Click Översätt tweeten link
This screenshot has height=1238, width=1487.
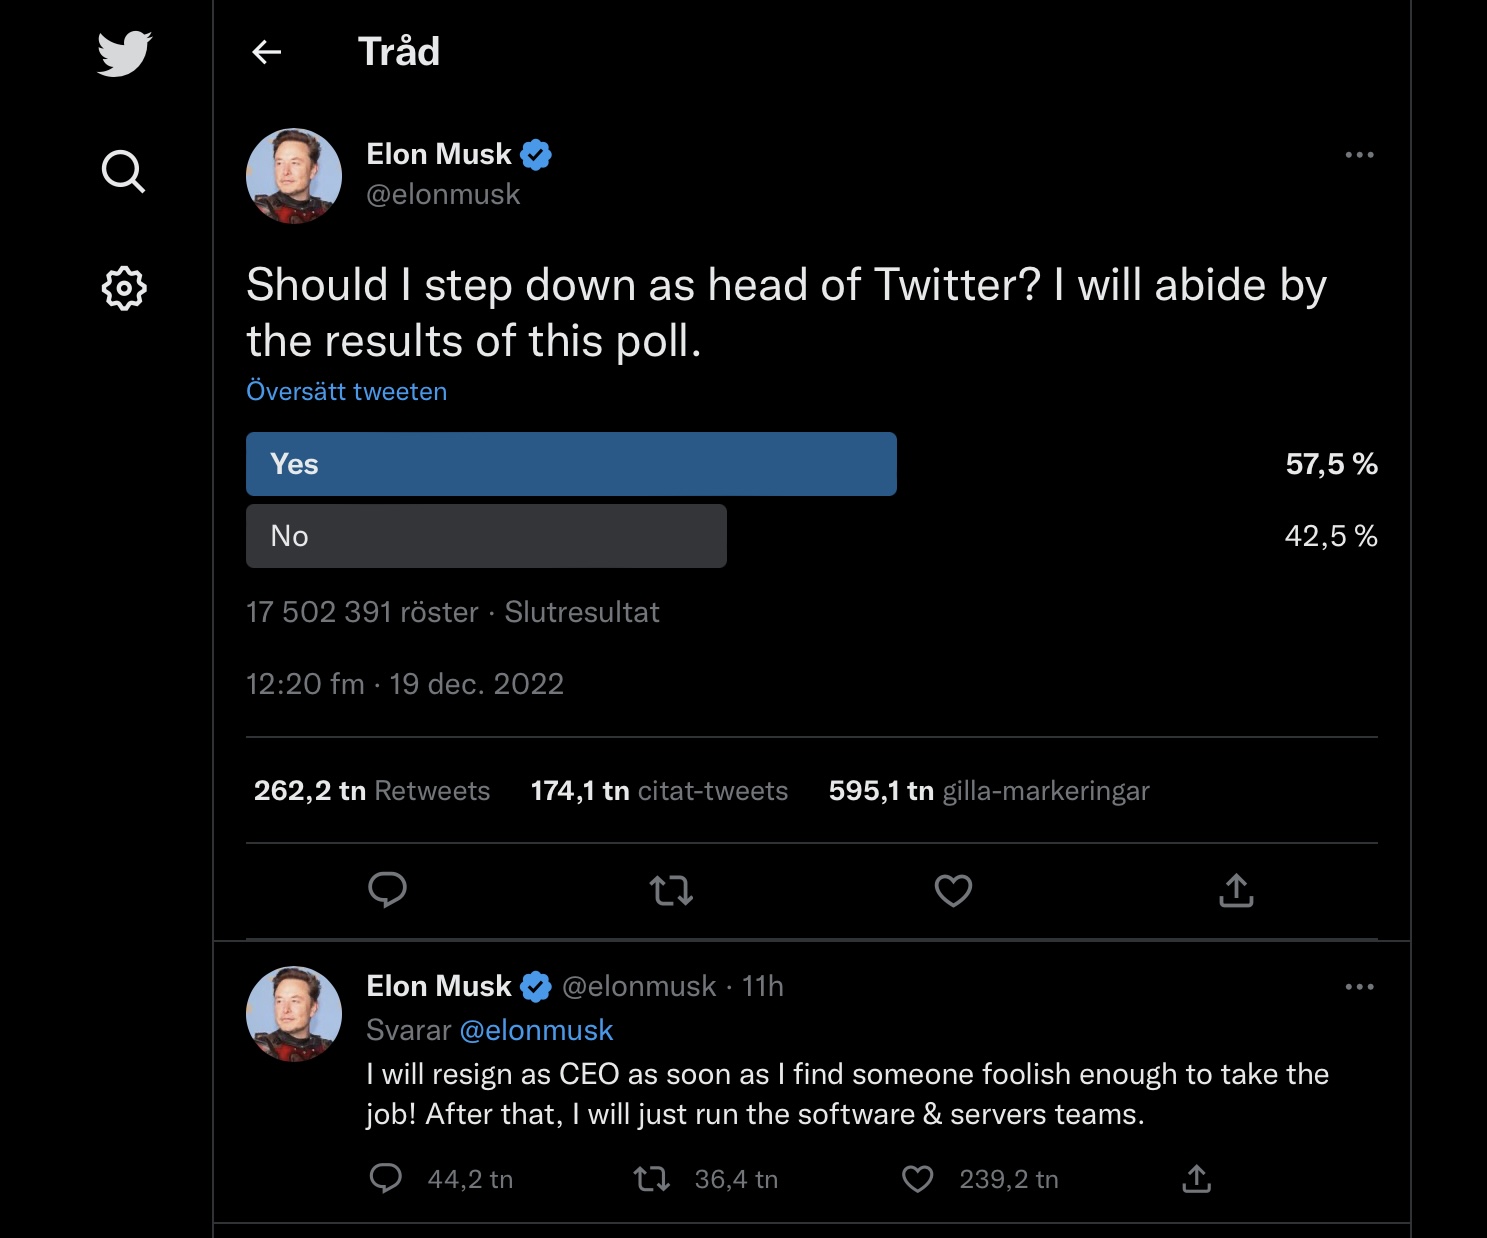[347, 391]
